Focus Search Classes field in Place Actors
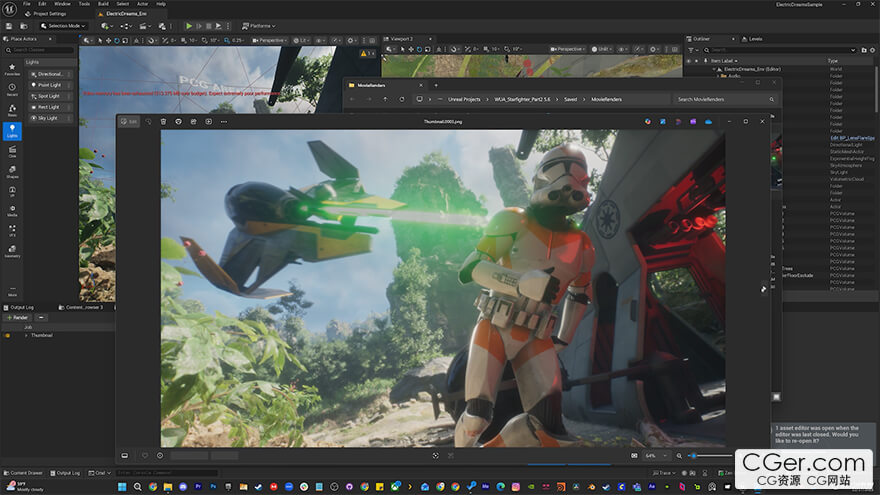This screenshot has width=880, height=495. 39,50
